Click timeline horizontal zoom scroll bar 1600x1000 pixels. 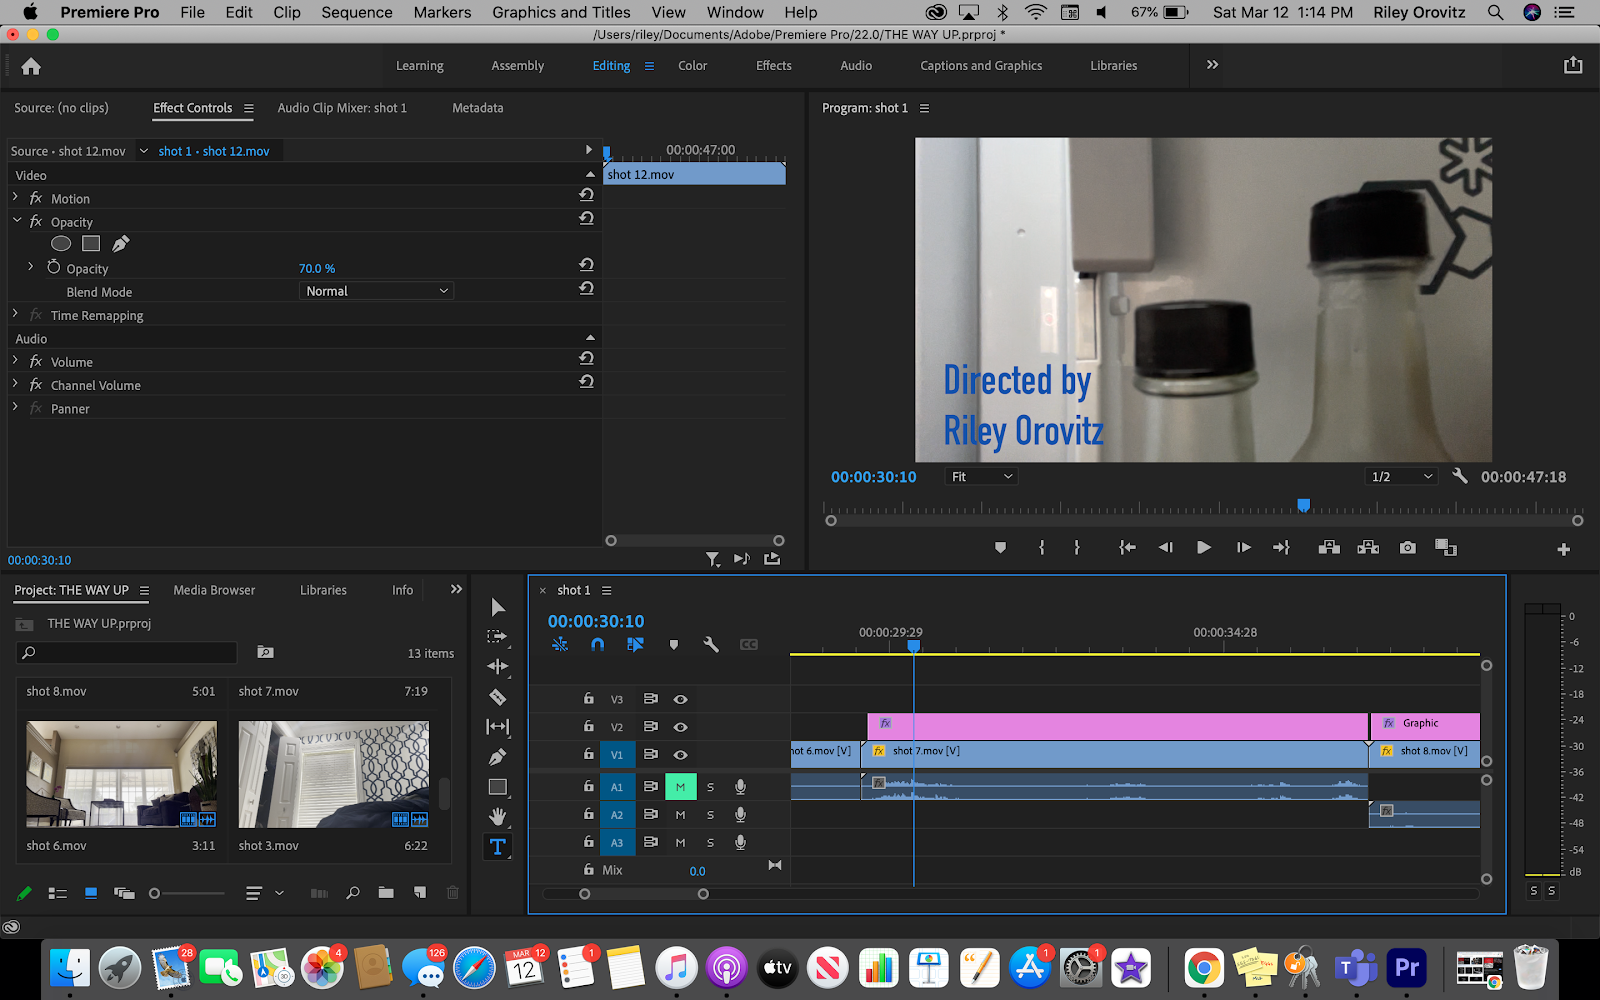(644, 894)
